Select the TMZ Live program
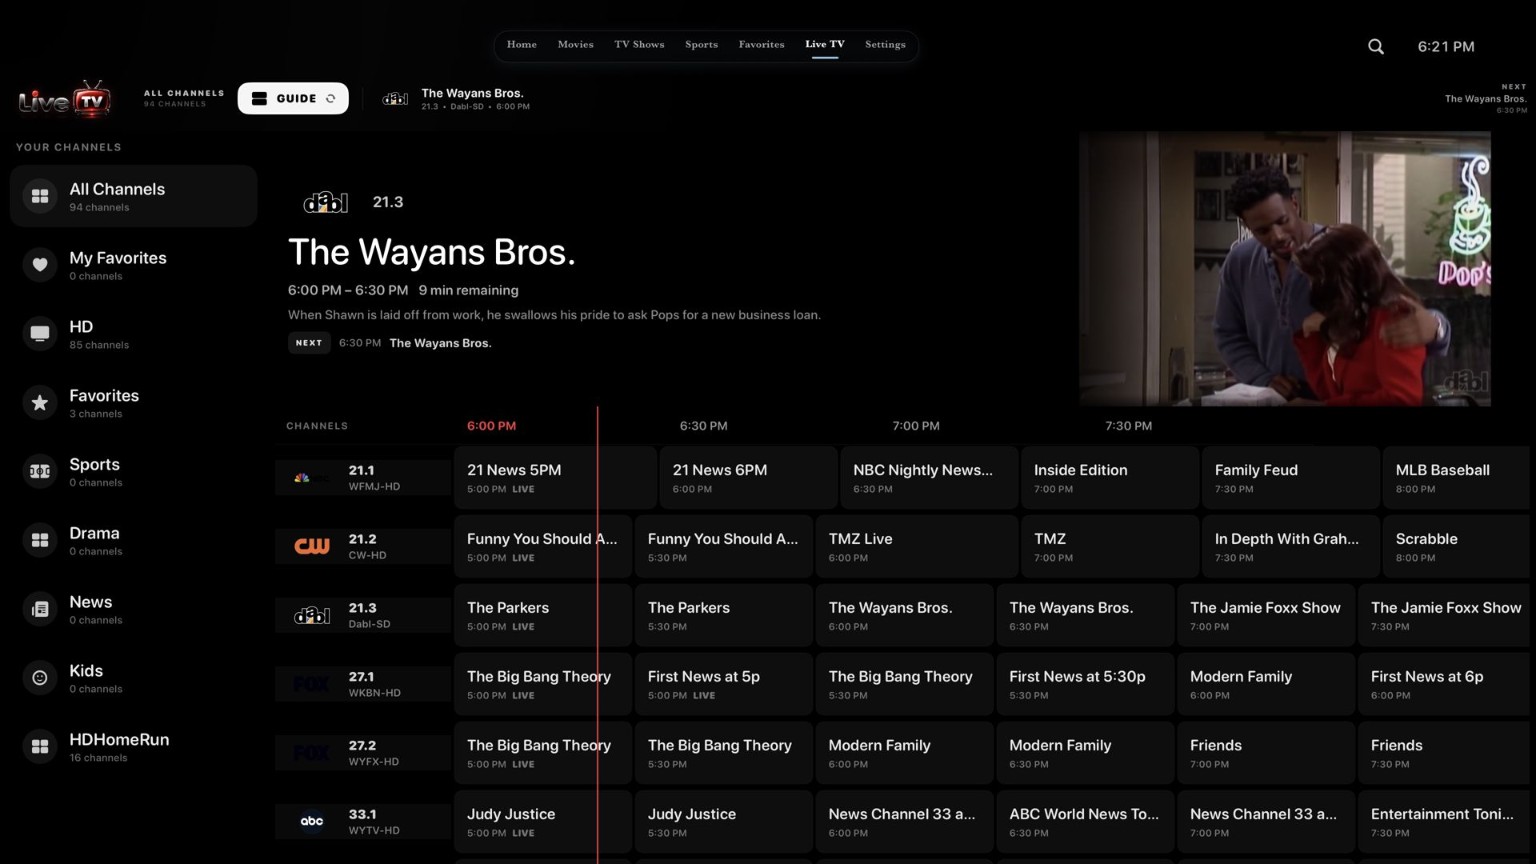 click(x=917, y=546)
